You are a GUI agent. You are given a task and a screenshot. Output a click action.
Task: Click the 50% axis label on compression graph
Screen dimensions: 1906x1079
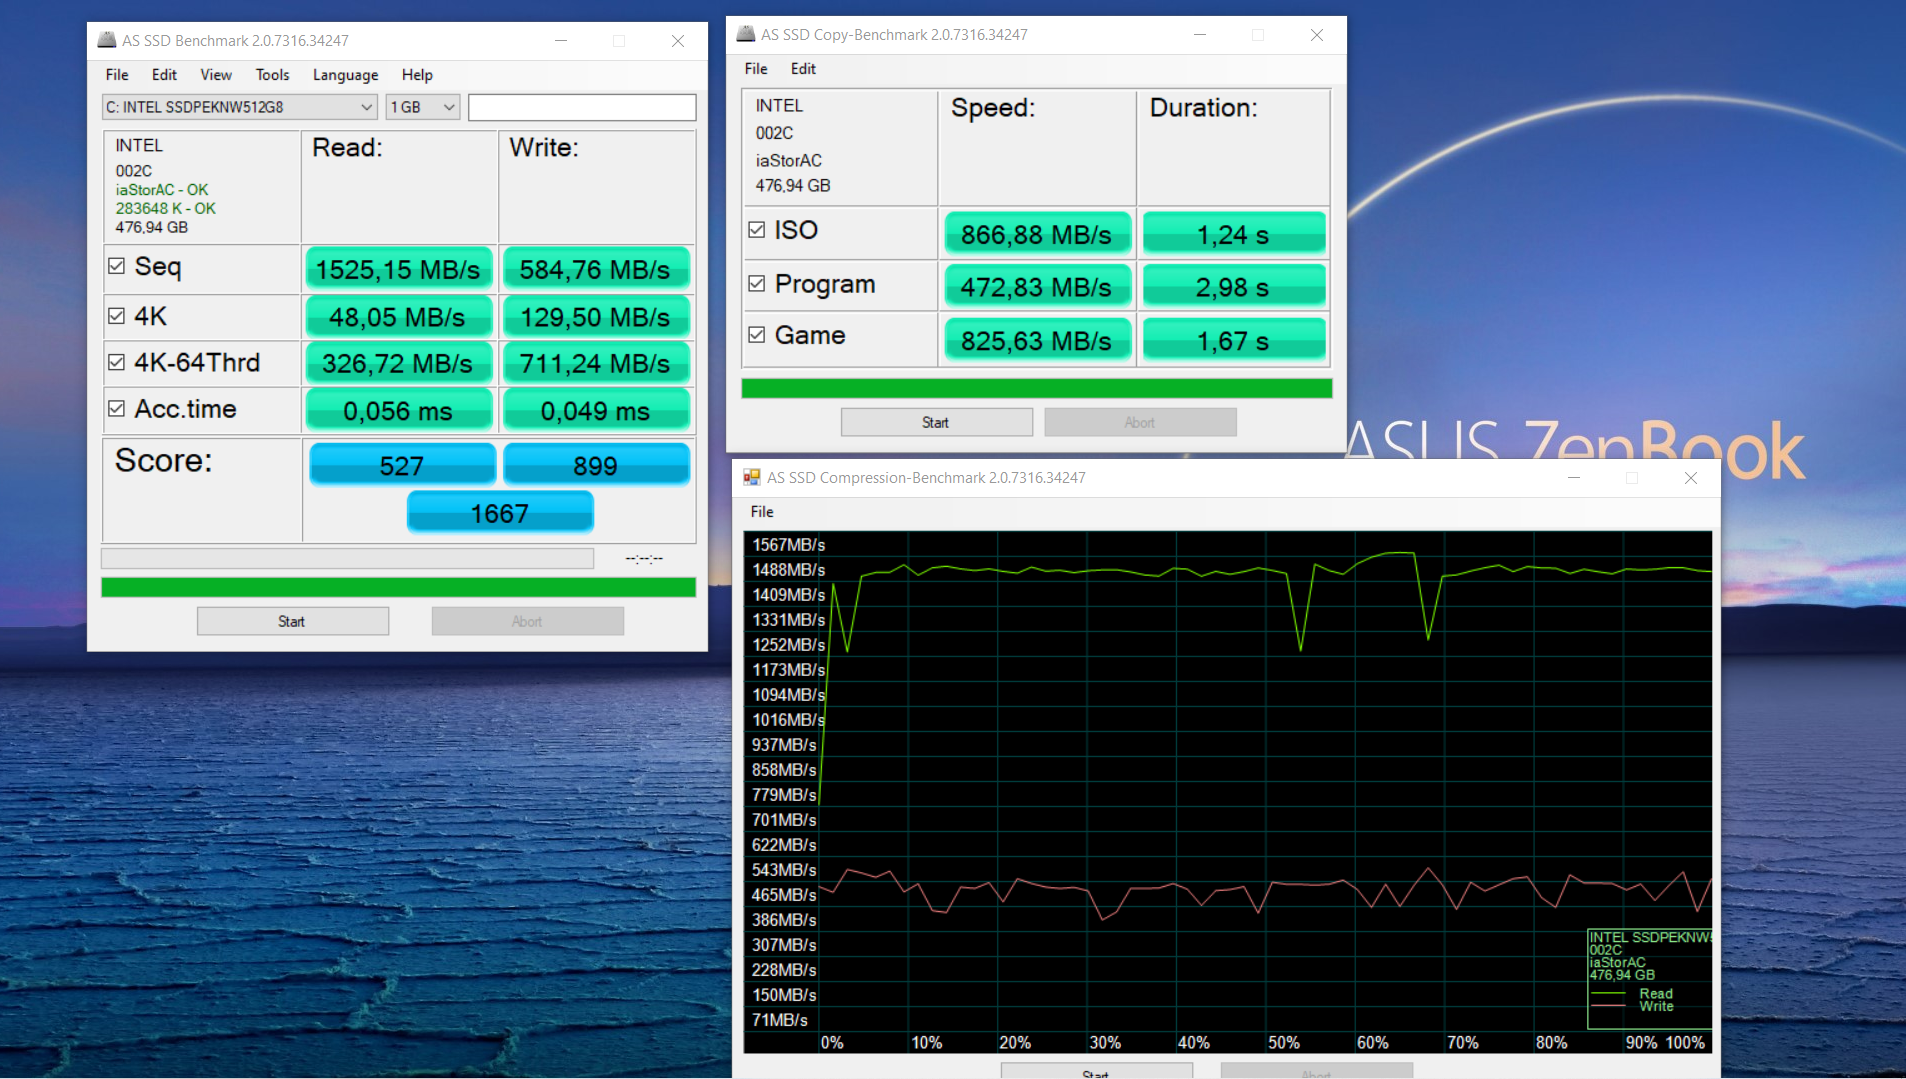click(x=1284, y=1042)
